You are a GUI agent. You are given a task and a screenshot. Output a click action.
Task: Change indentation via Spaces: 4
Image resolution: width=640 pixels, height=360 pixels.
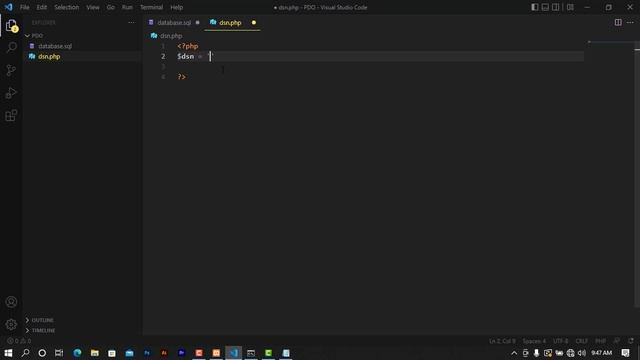coord(534,341)
